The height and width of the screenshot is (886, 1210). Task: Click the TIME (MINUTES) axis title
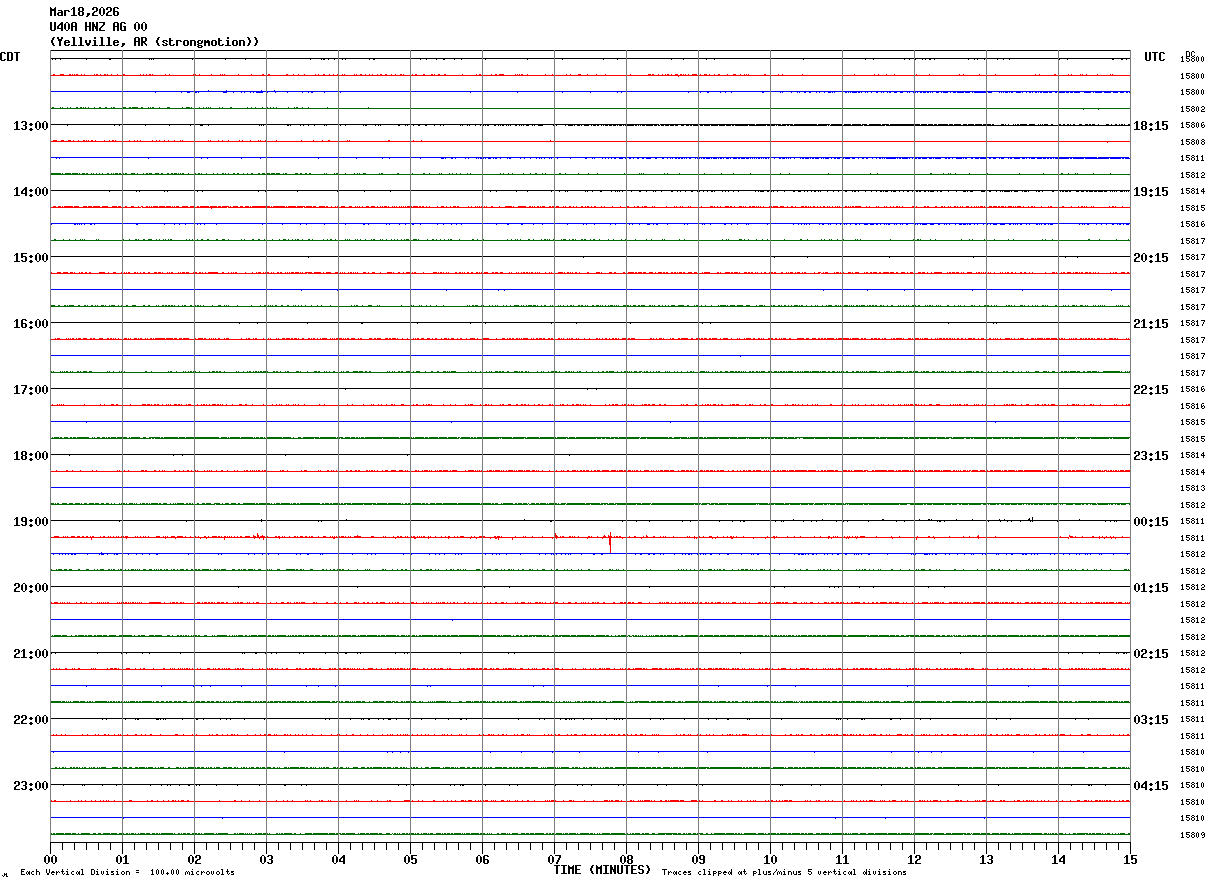(602, 870)
